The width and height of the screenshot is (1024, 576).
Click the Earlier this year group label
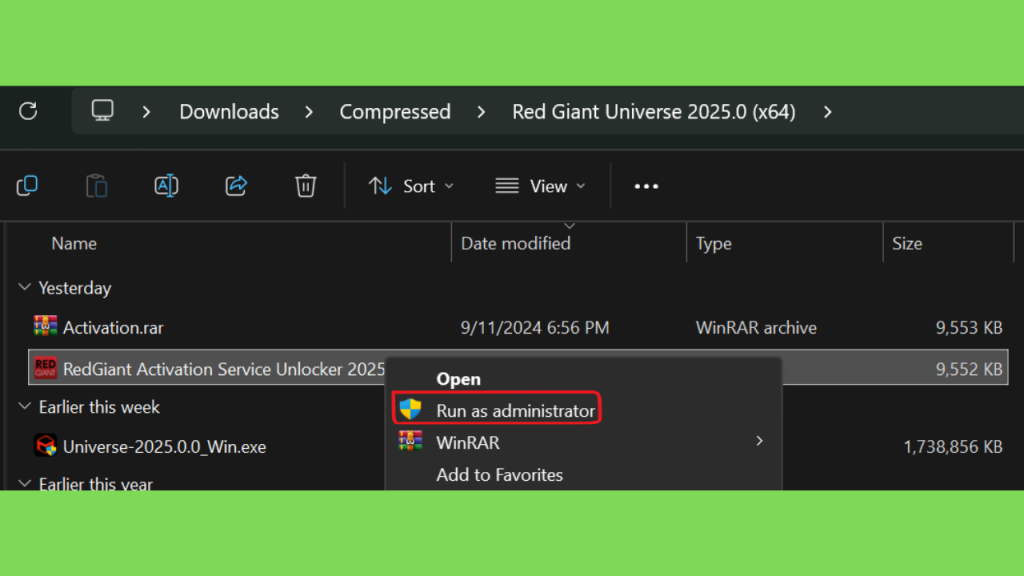click(95, 483)
